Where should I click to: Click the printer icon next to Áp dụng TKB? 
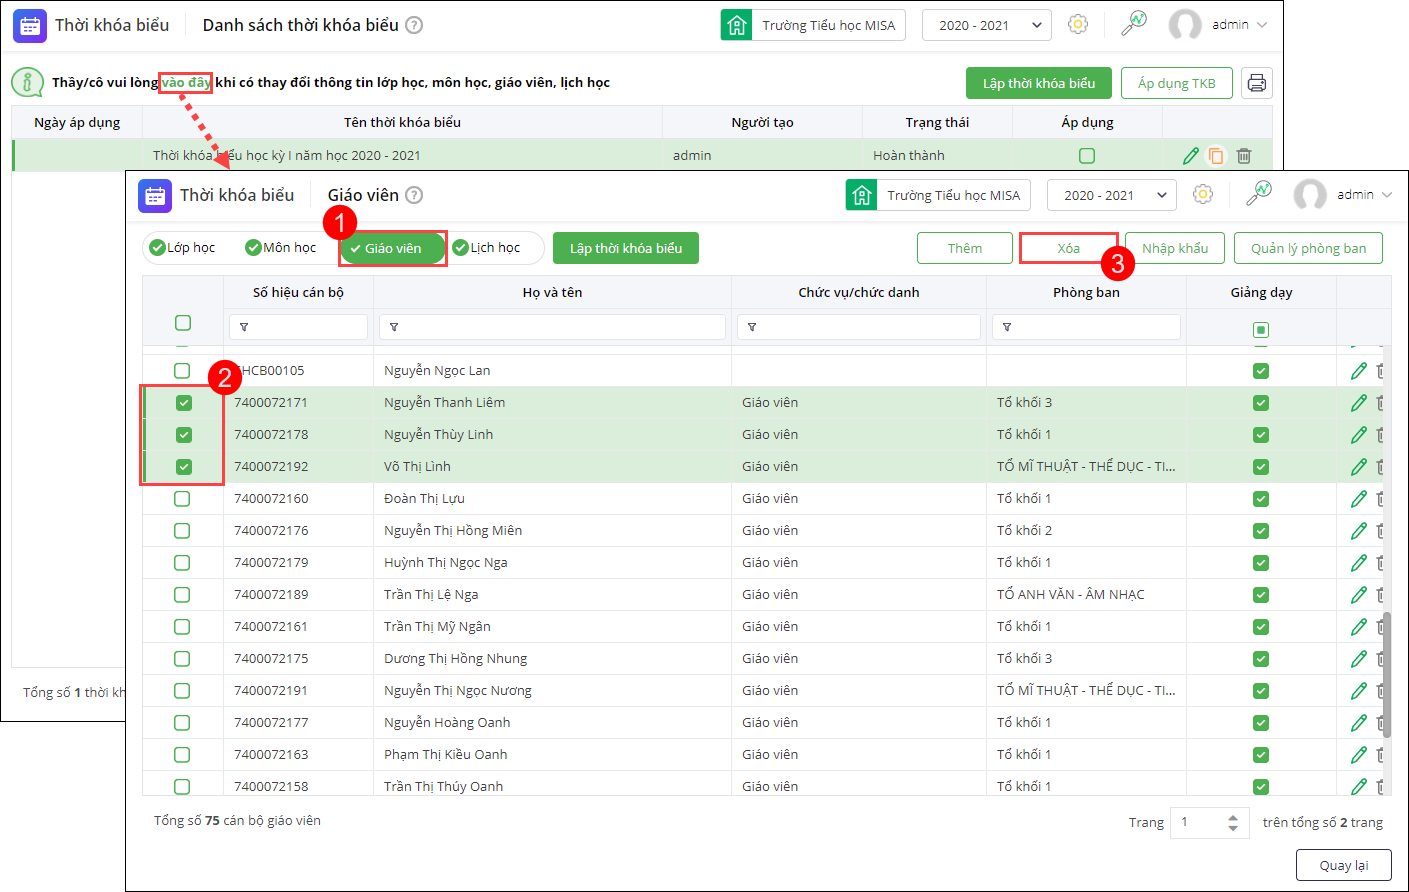click(1257, 83)
